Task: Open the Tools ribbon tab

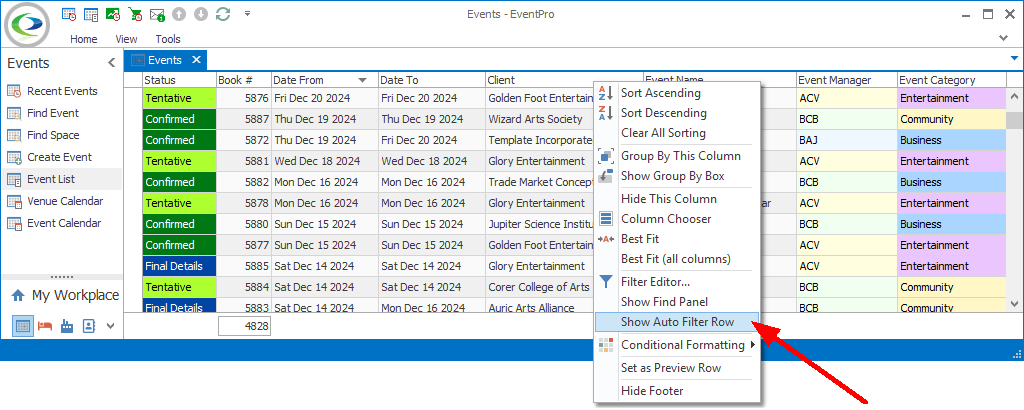Action: tap(168, 39)
